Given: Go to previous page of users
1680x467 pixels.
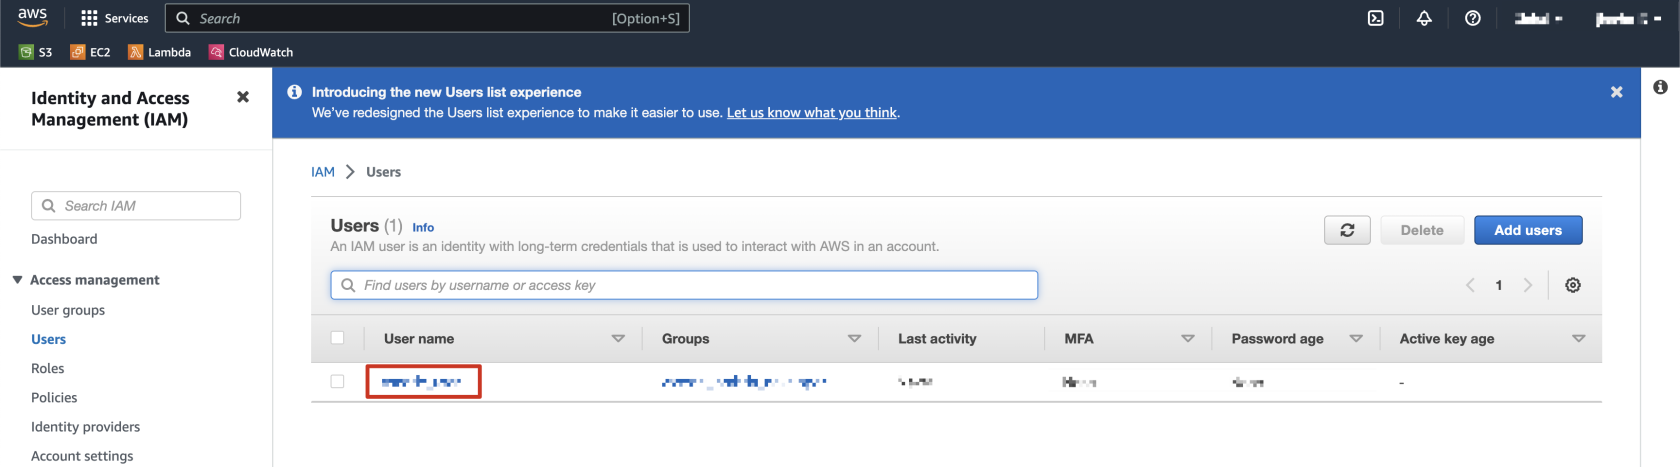Looking at the screenshot, I should (x=1470, y=285).
